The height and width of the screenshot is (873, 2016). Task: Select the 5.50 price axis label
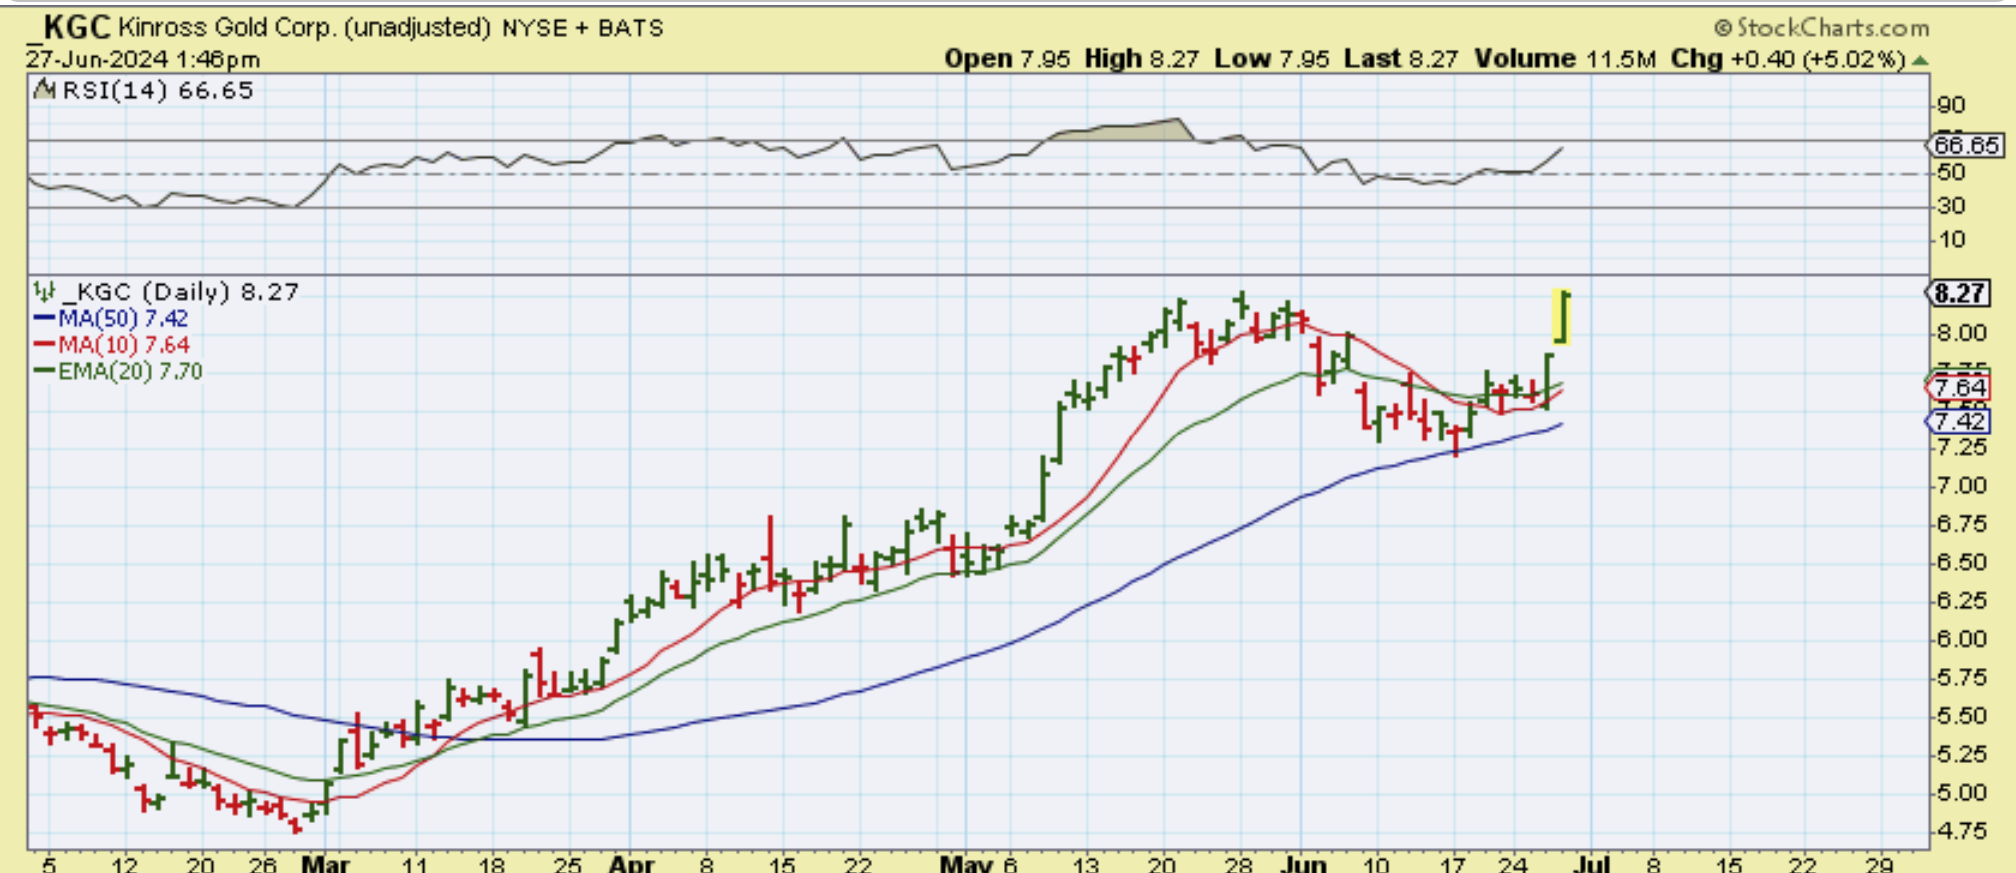pos(1960,716)
